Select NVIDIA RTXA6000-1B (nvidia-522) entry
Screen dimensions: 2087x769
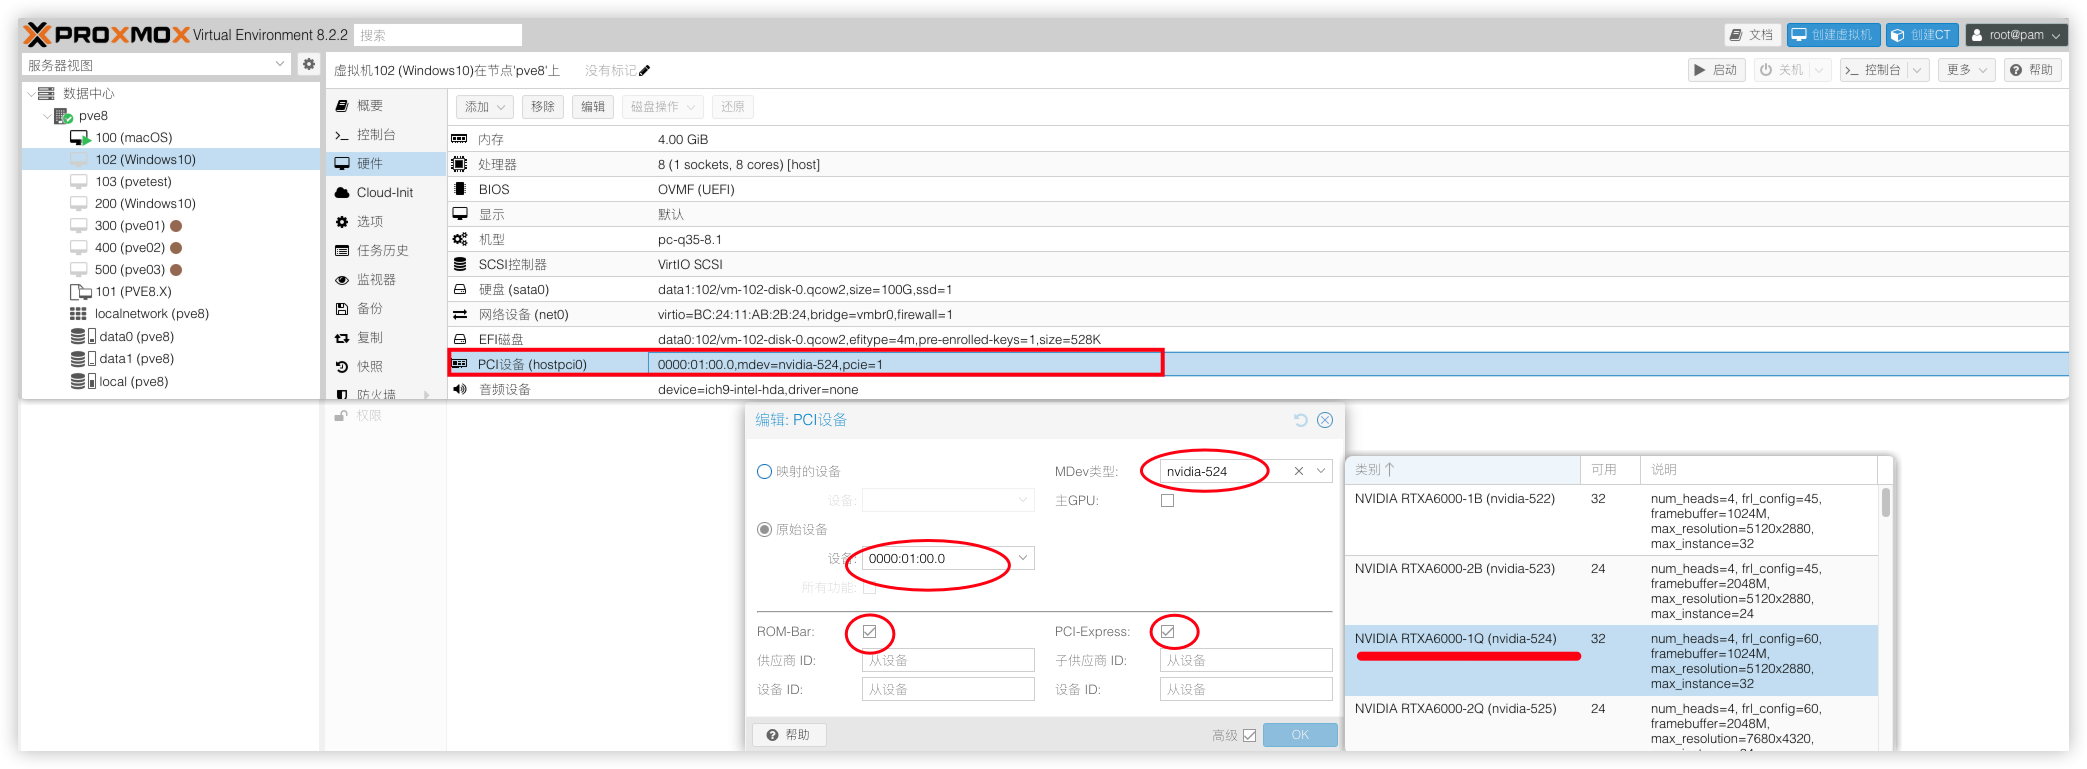(1611, 521)
